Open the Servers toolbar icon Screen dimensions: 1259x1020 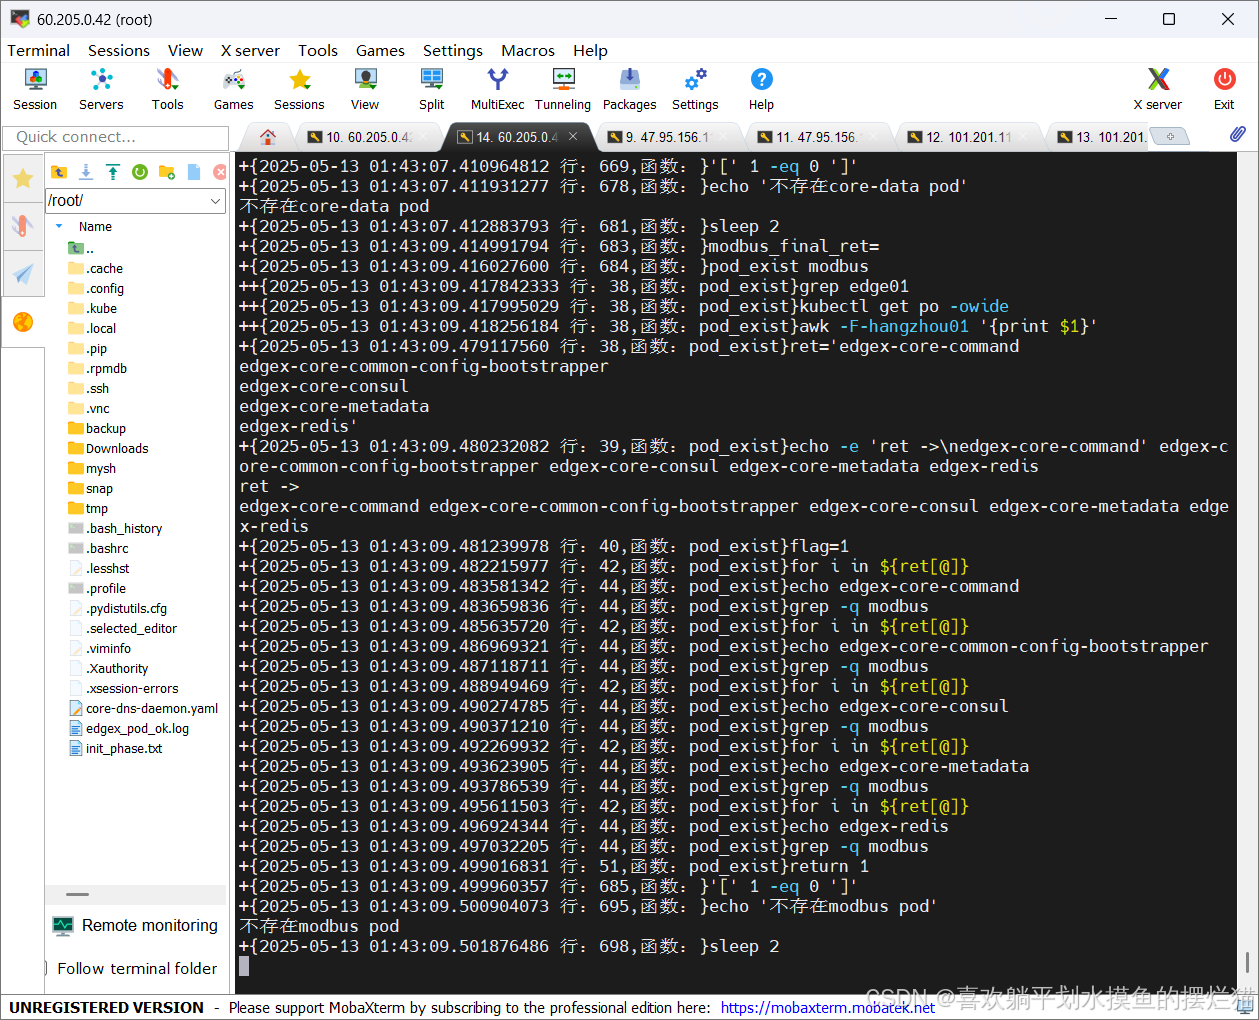pos(101,89)
